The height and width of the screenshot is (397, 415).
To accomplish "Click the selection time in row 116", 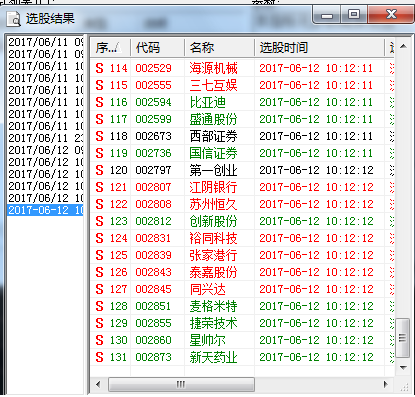I will pyautogui.click(x=316, y=102).
